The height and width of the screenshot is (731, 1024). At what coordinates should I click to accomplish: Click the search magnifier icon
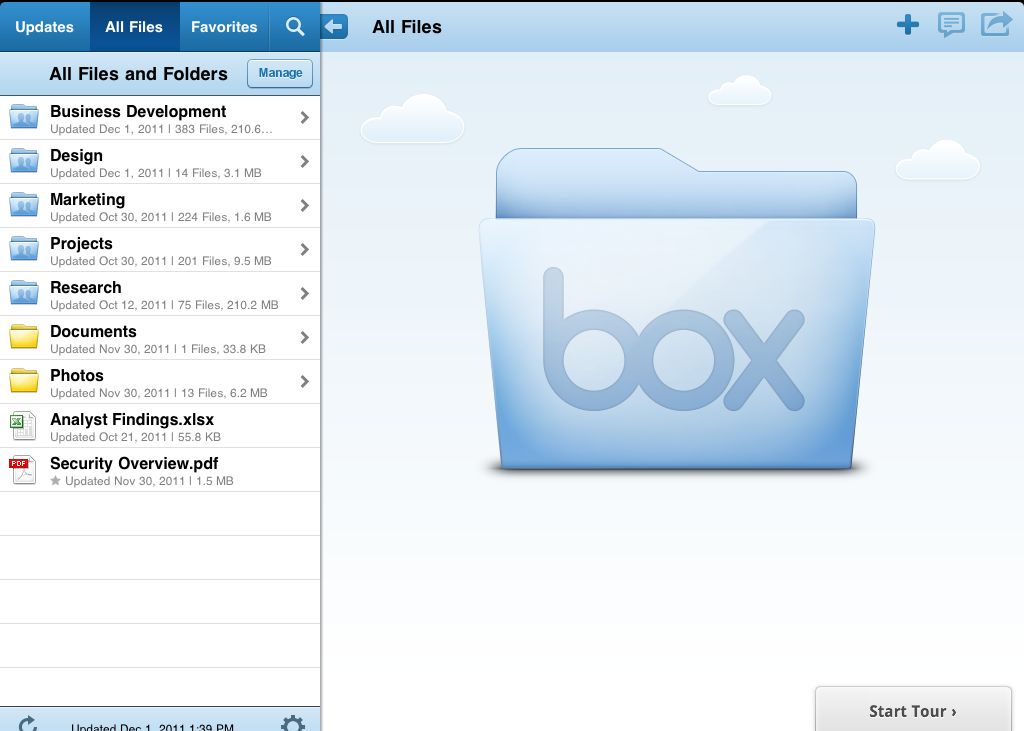(x=295, y=27)
